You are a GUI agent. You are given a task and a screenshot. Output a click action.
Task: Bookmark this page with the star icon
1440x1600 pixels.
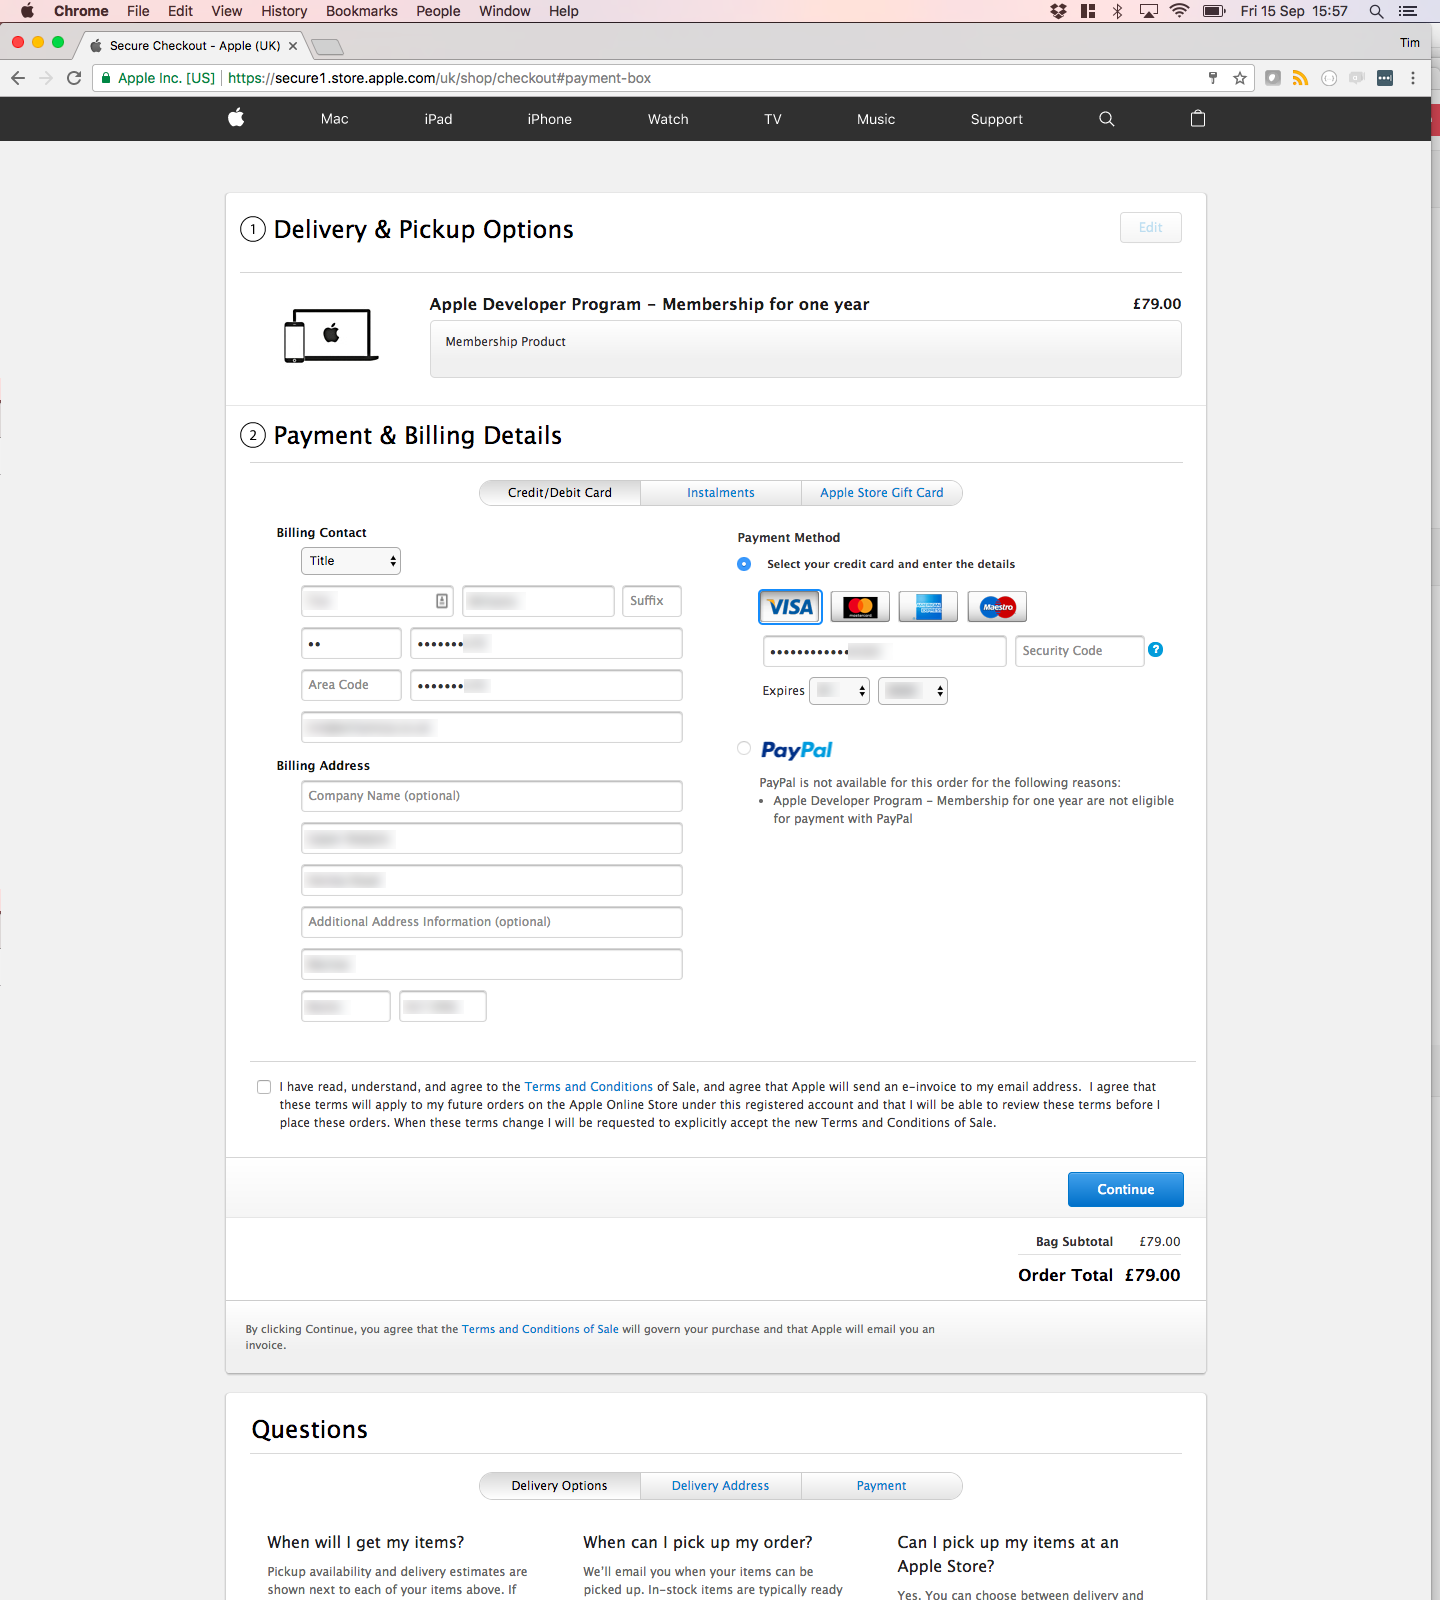click(1240, 78)
